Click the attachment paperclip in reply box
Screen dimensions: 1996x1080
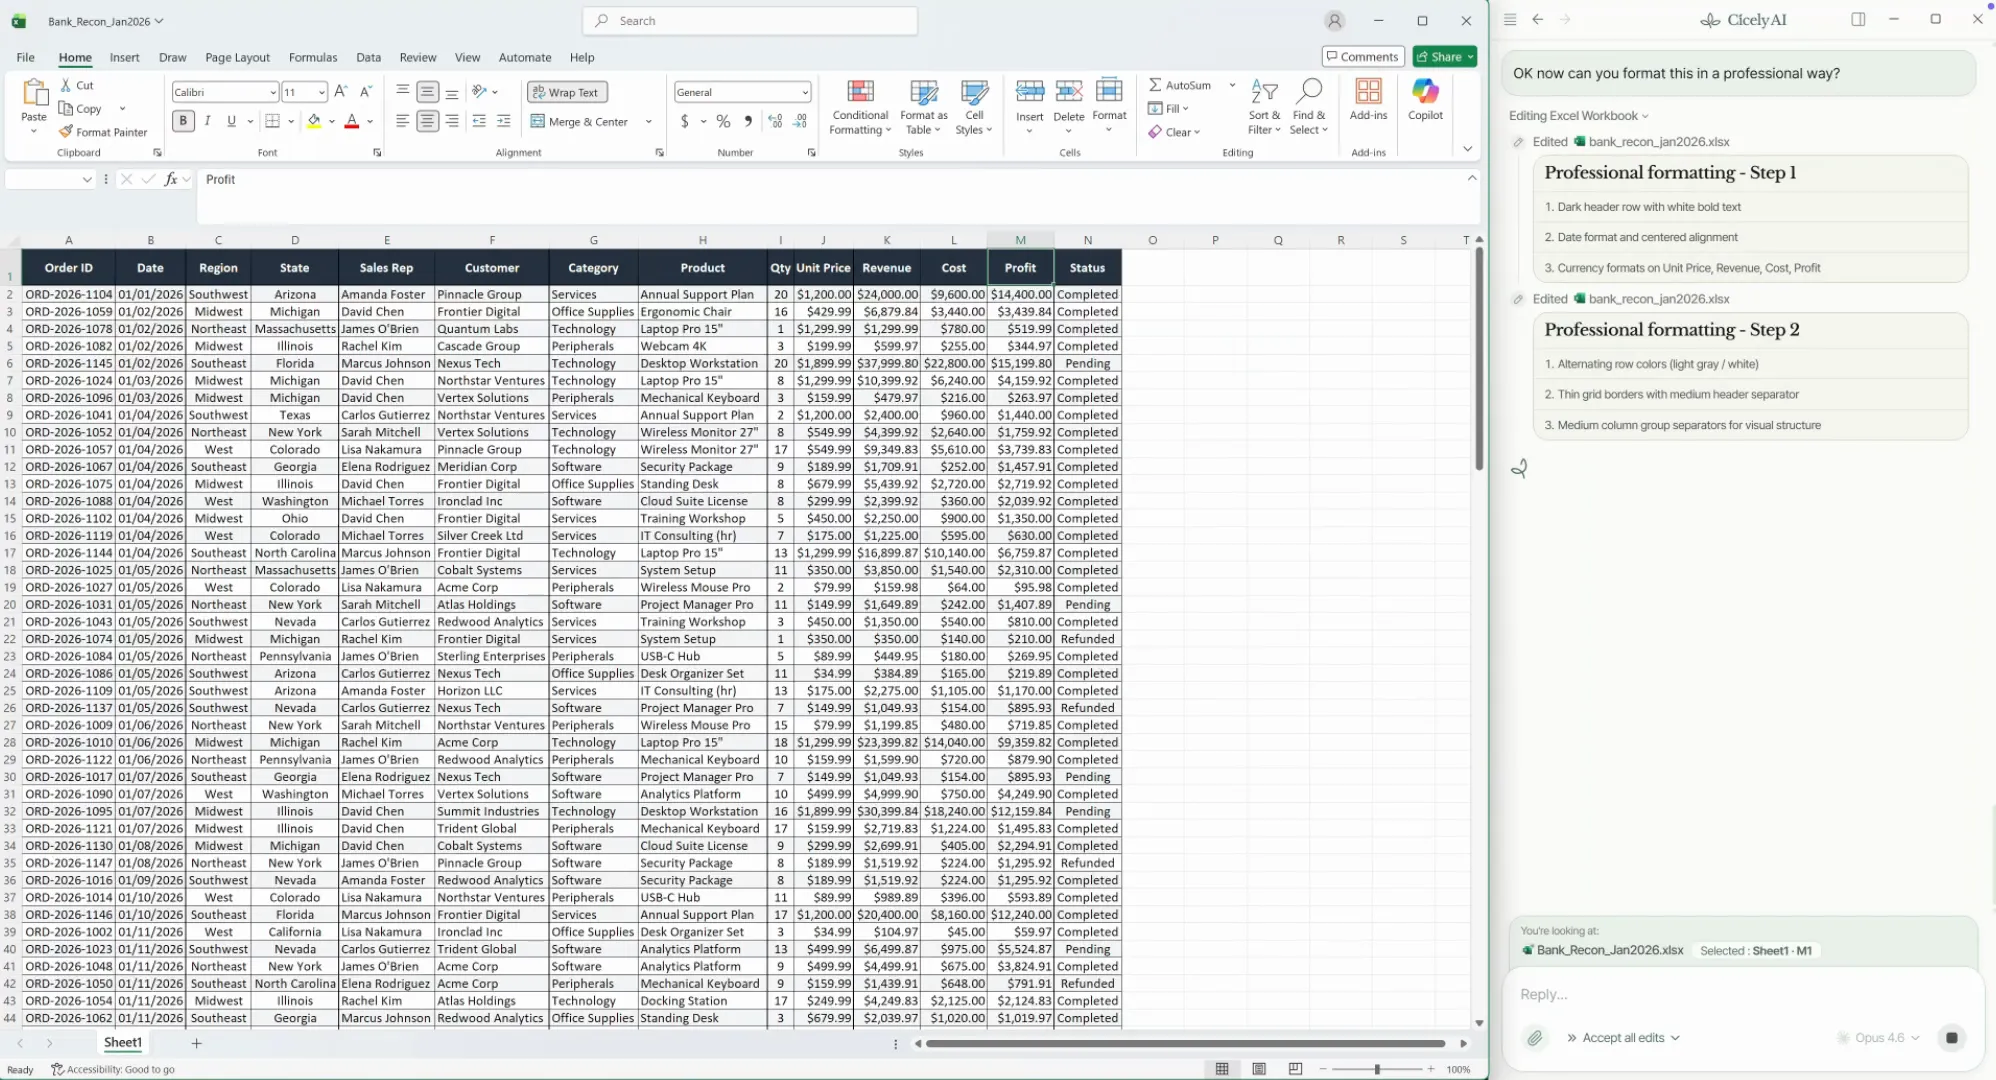coord(1534,1038)
